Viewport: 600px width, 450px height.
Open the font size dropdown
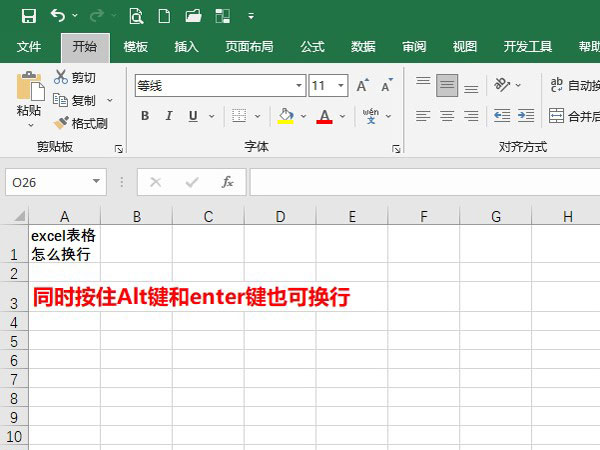coord(341,86)
